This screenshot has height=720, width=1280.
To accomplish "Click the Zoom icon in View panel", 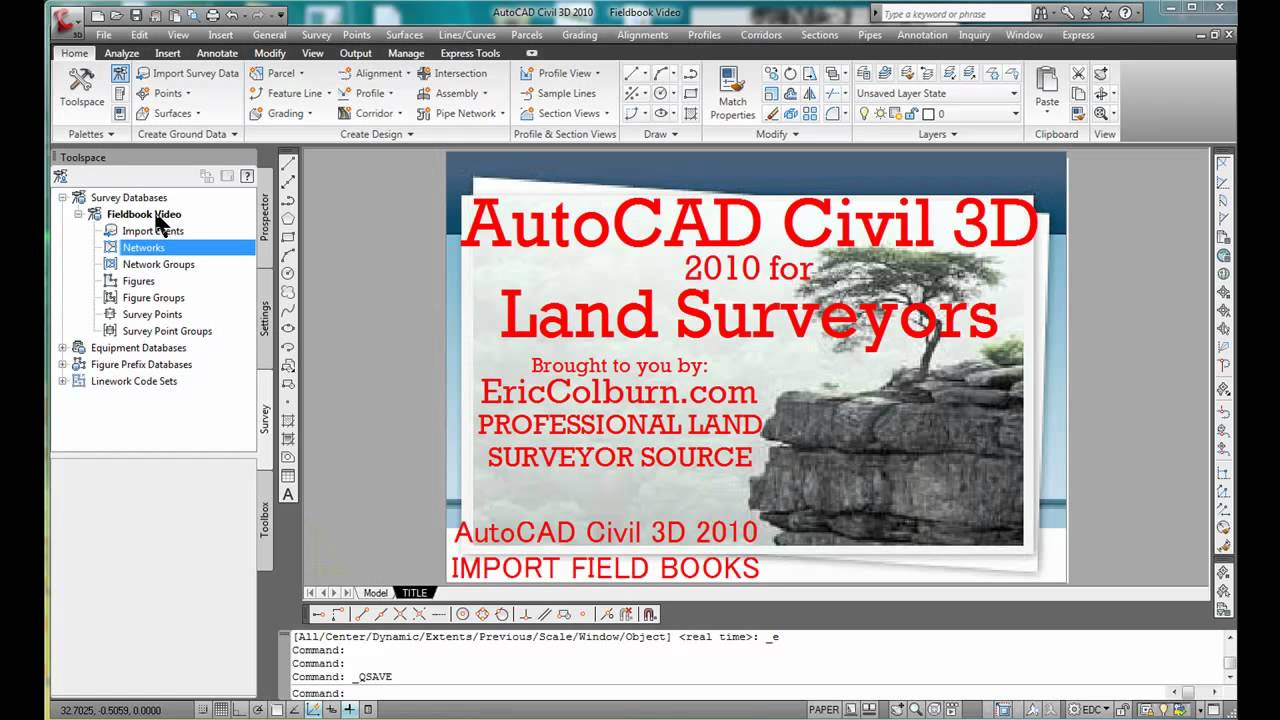I will pyautogui.click(x=1100, y=113).
